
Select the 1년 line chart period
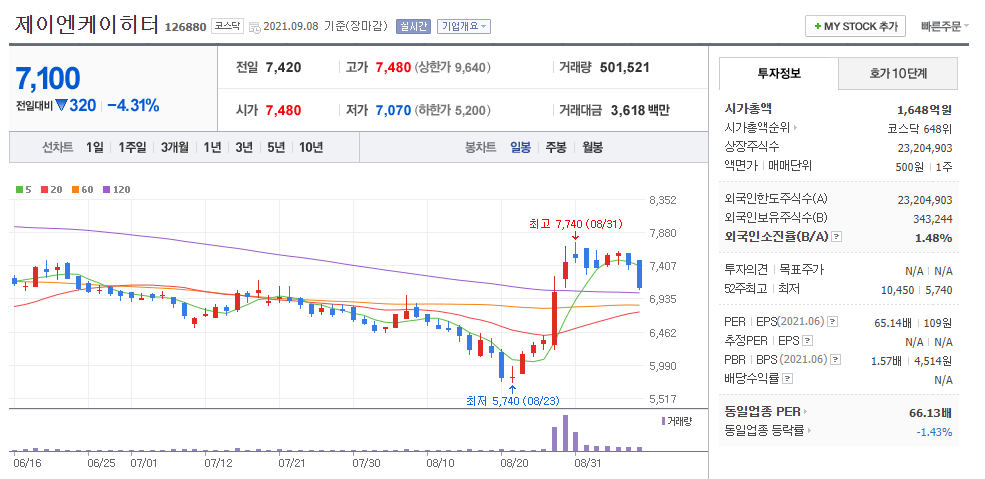212,148
